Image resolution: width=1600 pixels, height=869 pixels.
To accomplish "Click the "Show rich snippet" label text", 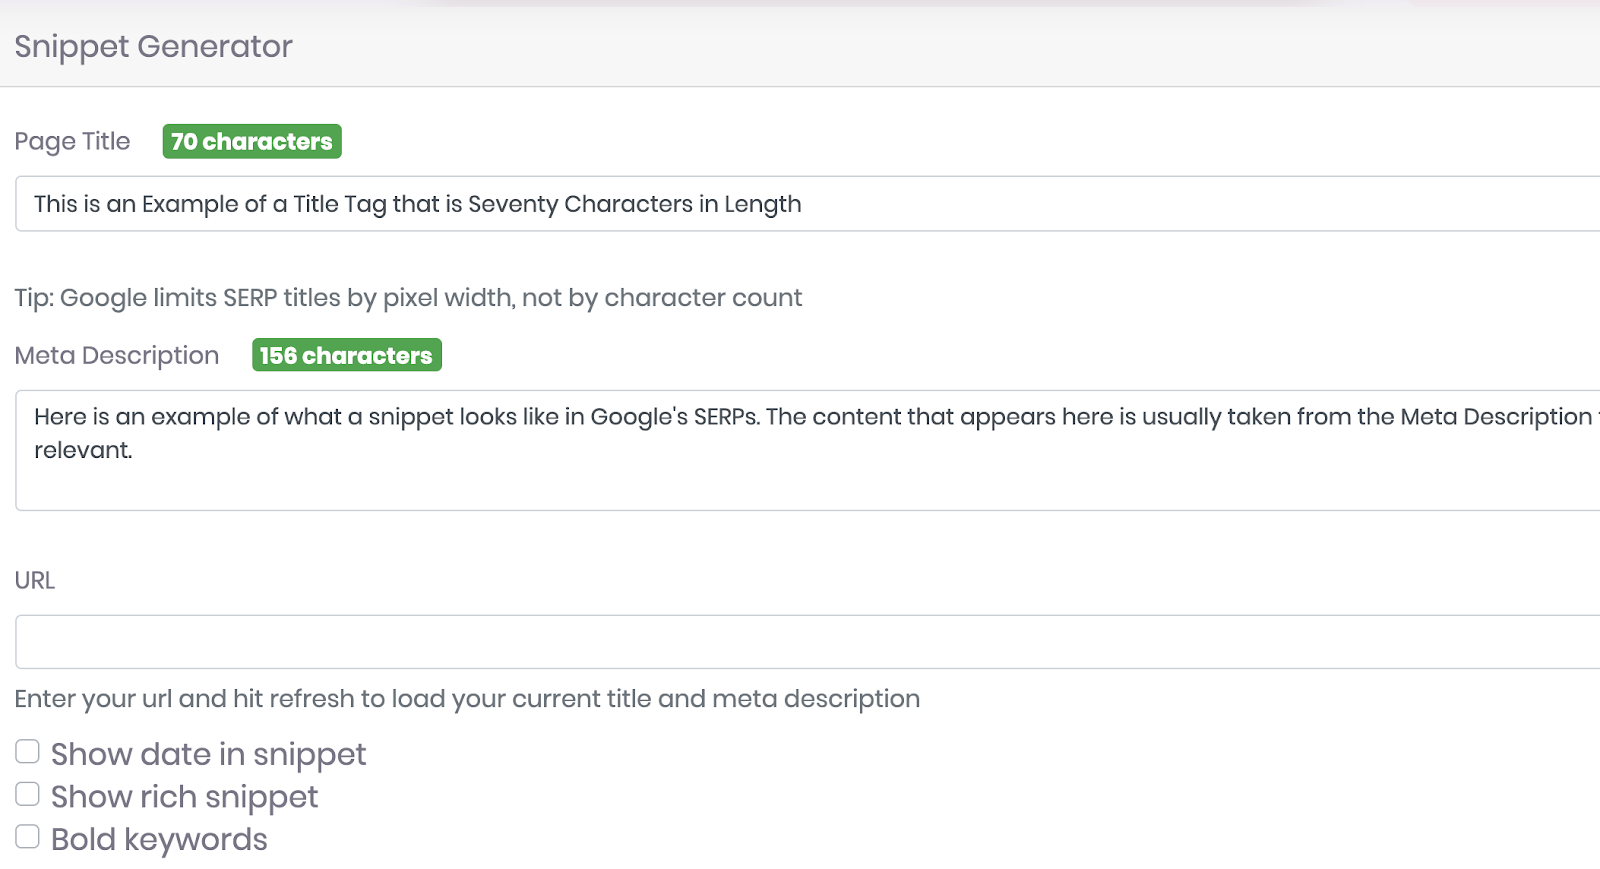I will tap(184, 797).
